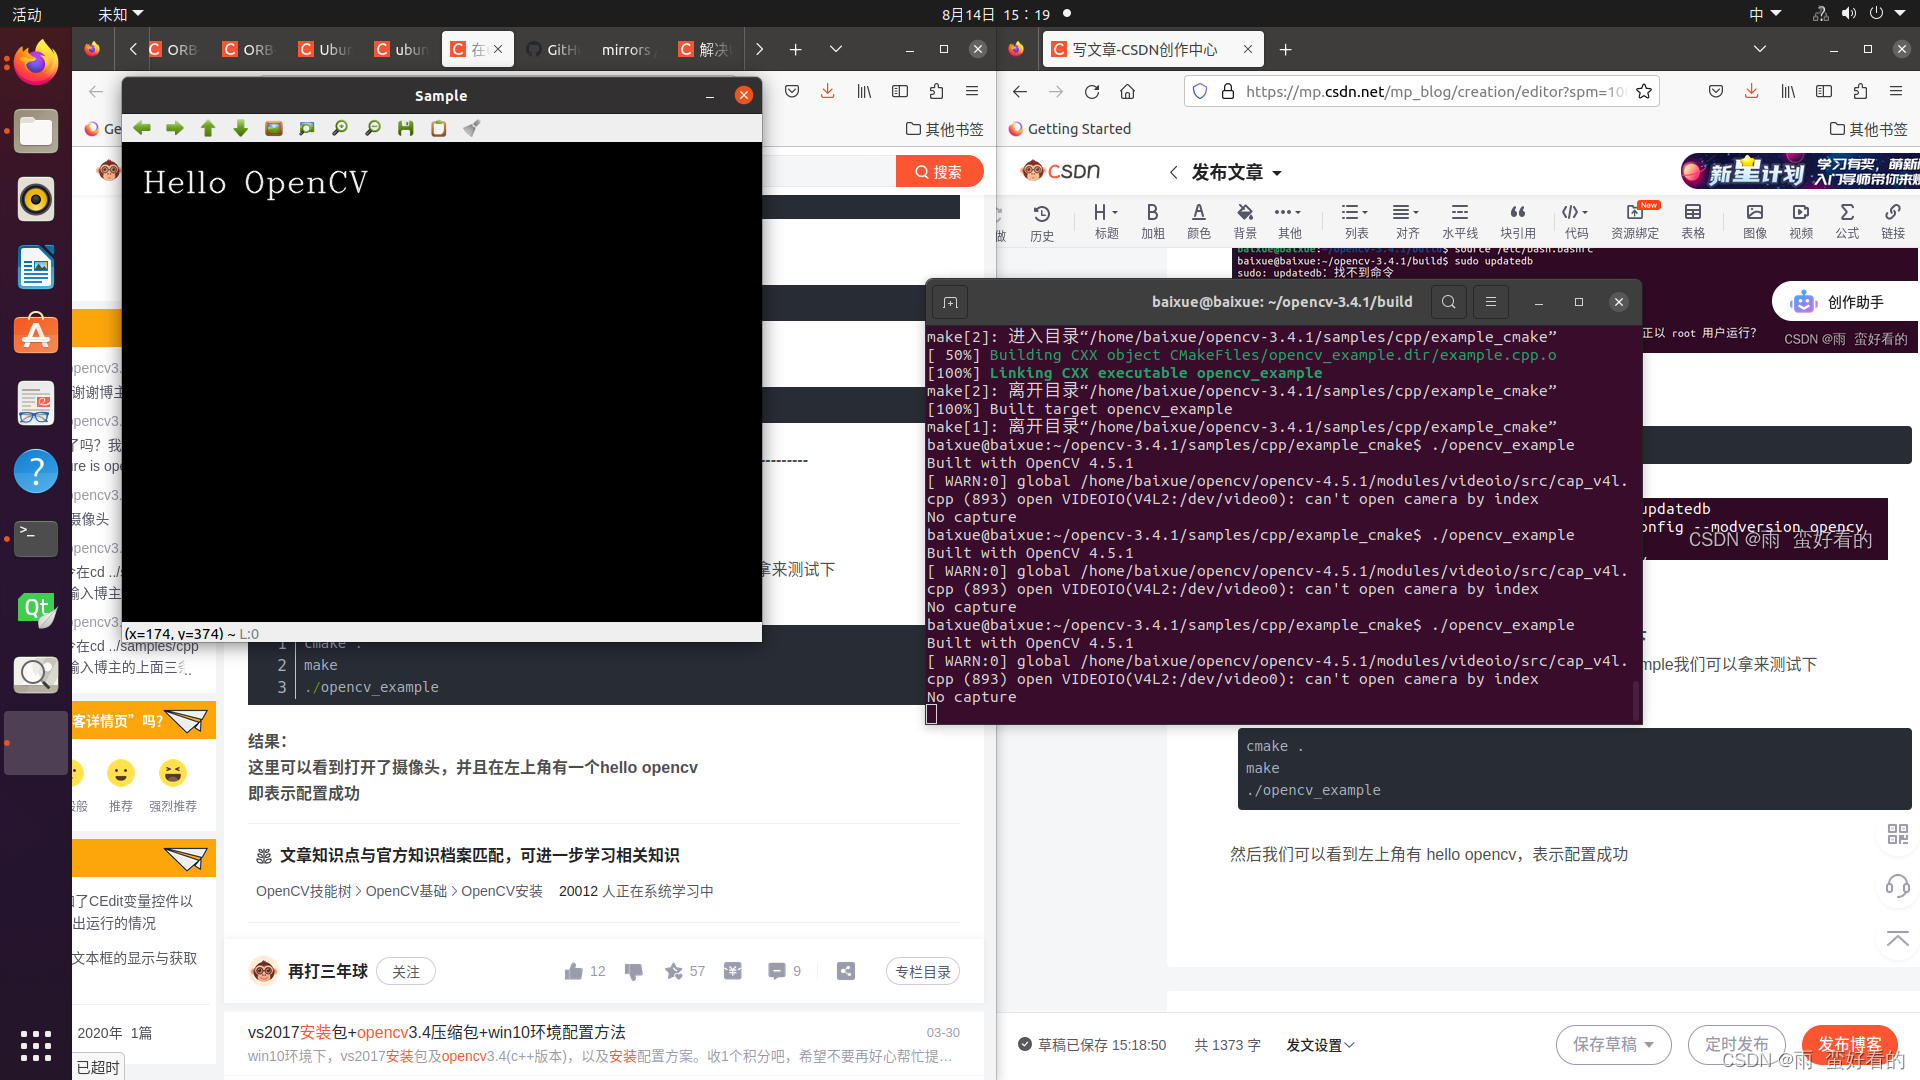Open 历史 history icon in editor
The height and width of the screenshot is (1080, 1920).
click(1041, 222)
